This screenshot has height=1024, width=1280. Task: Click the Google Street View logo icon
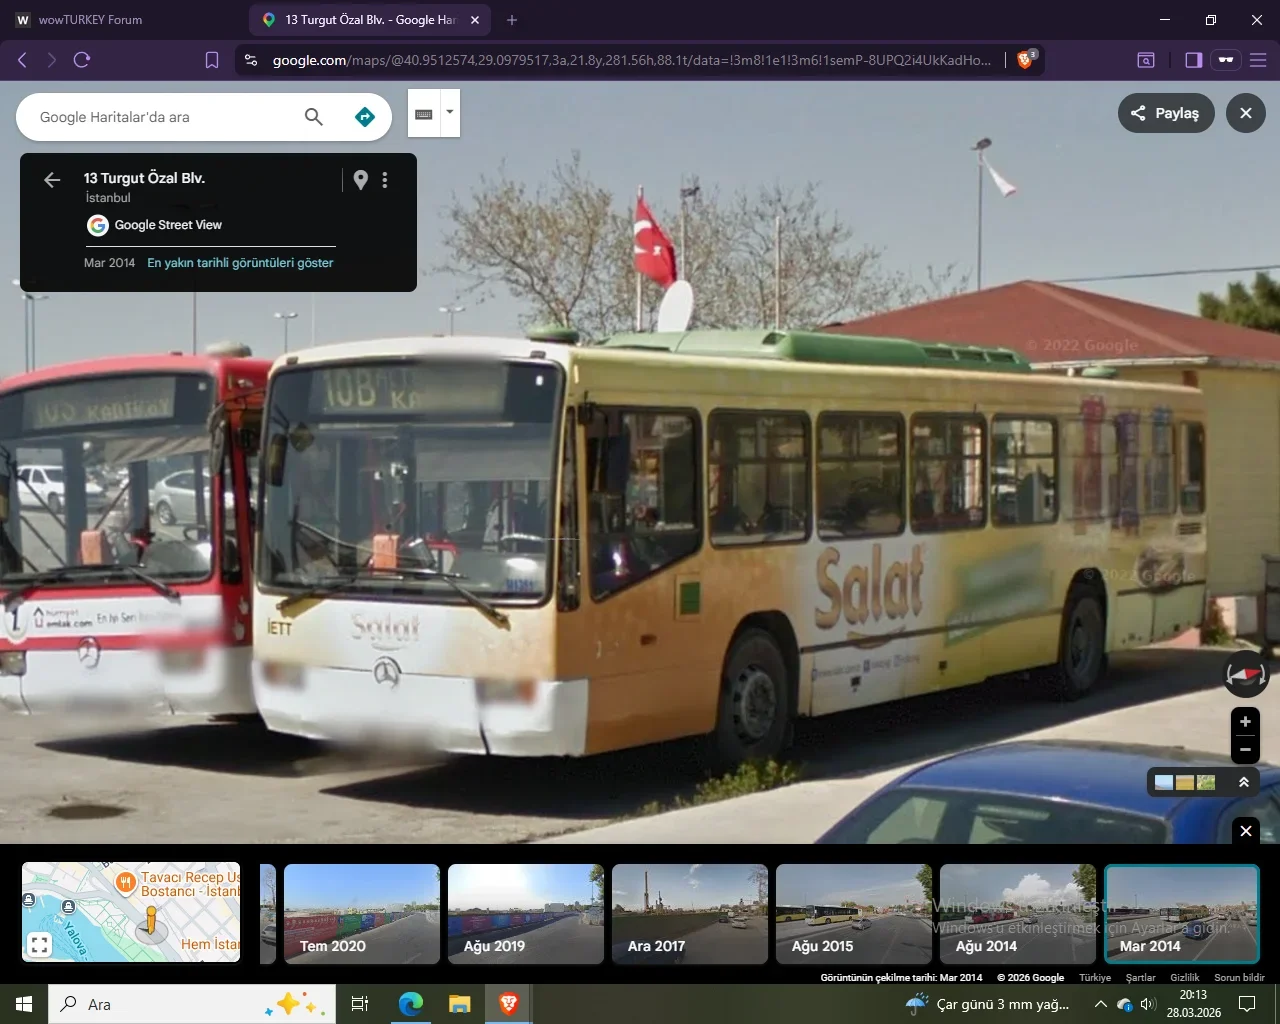96,225
